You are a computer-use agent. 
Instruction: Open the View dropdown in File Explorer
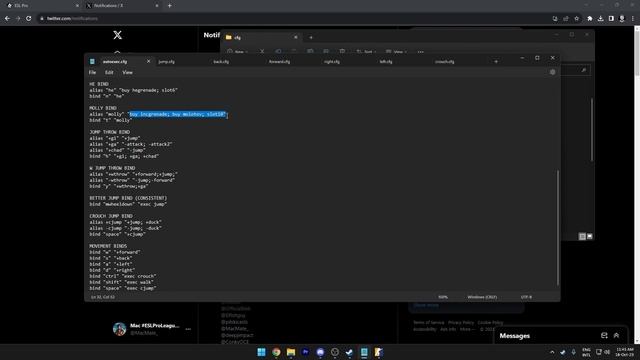pyautogui.click(x=397, y=52)
